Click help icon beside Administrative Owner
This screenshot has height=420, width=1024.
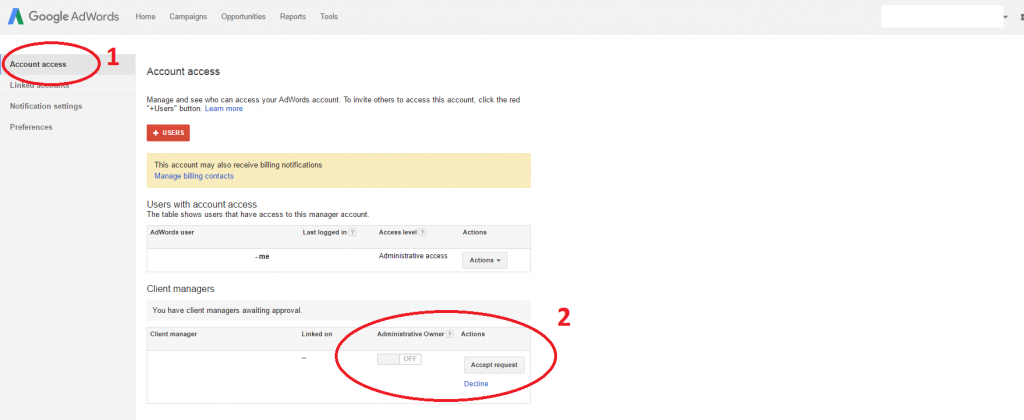pyautogui.click(x=449, y=334)
